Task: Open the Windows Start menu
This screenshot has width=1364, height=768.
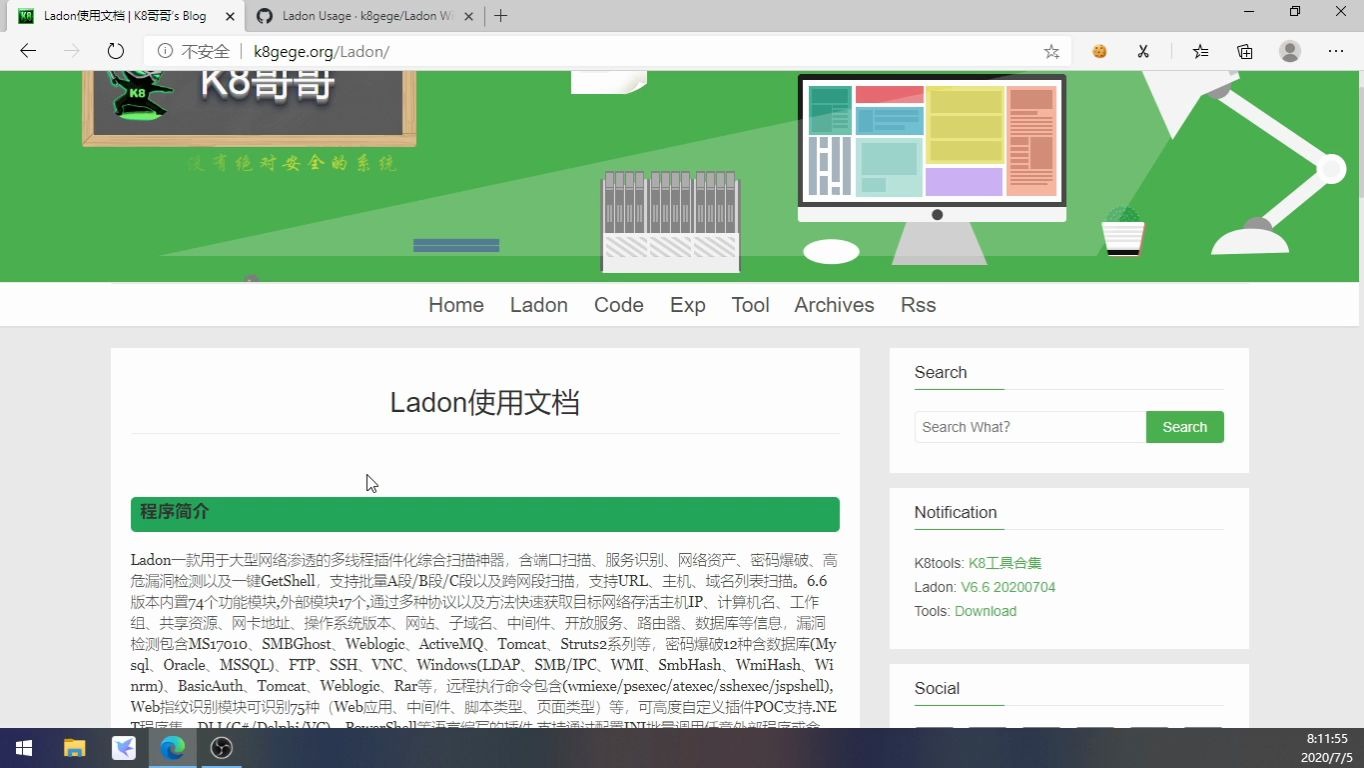Action: 24,748
